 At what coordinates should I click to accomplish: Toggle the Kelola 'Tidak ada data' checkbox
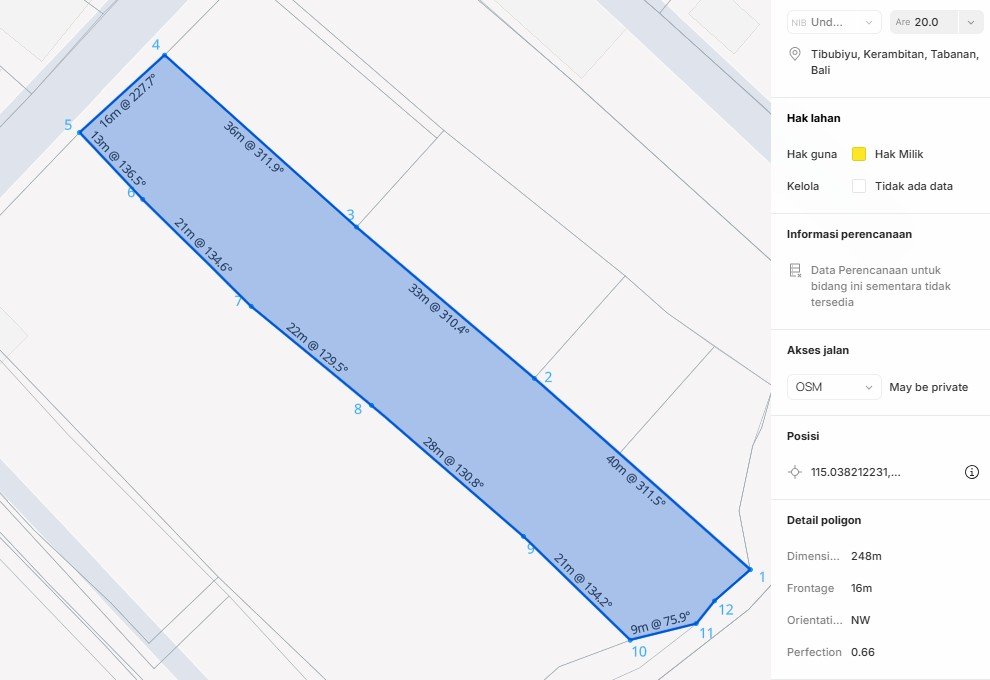(x=858, y=186)
